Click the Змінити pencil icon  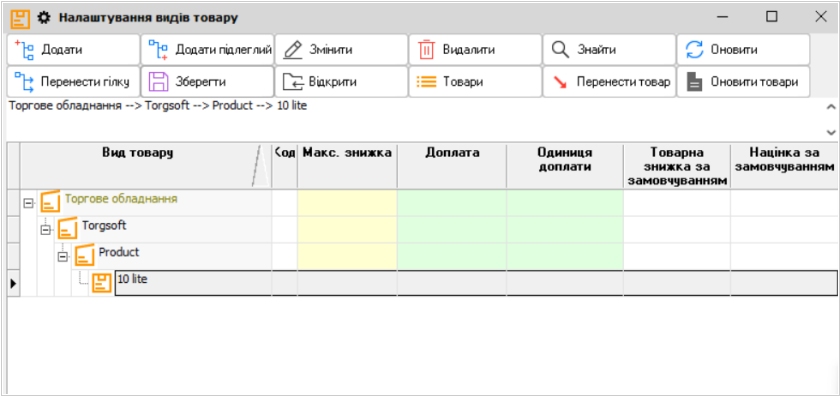(292, 50)
